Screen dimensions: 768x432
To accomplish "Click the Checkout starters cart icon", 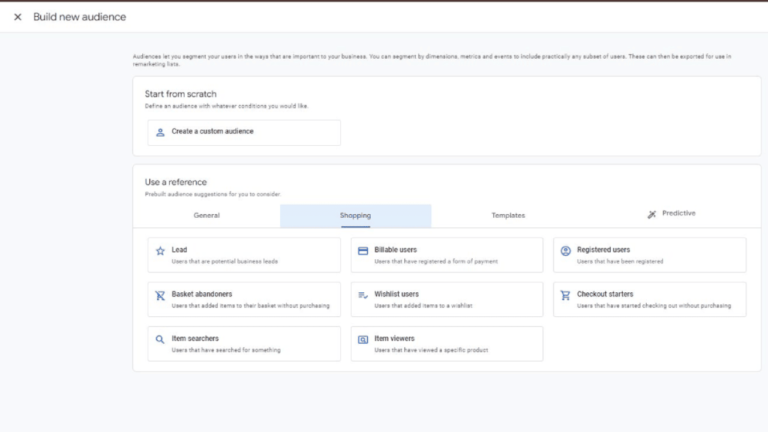I will coord(566,295).
